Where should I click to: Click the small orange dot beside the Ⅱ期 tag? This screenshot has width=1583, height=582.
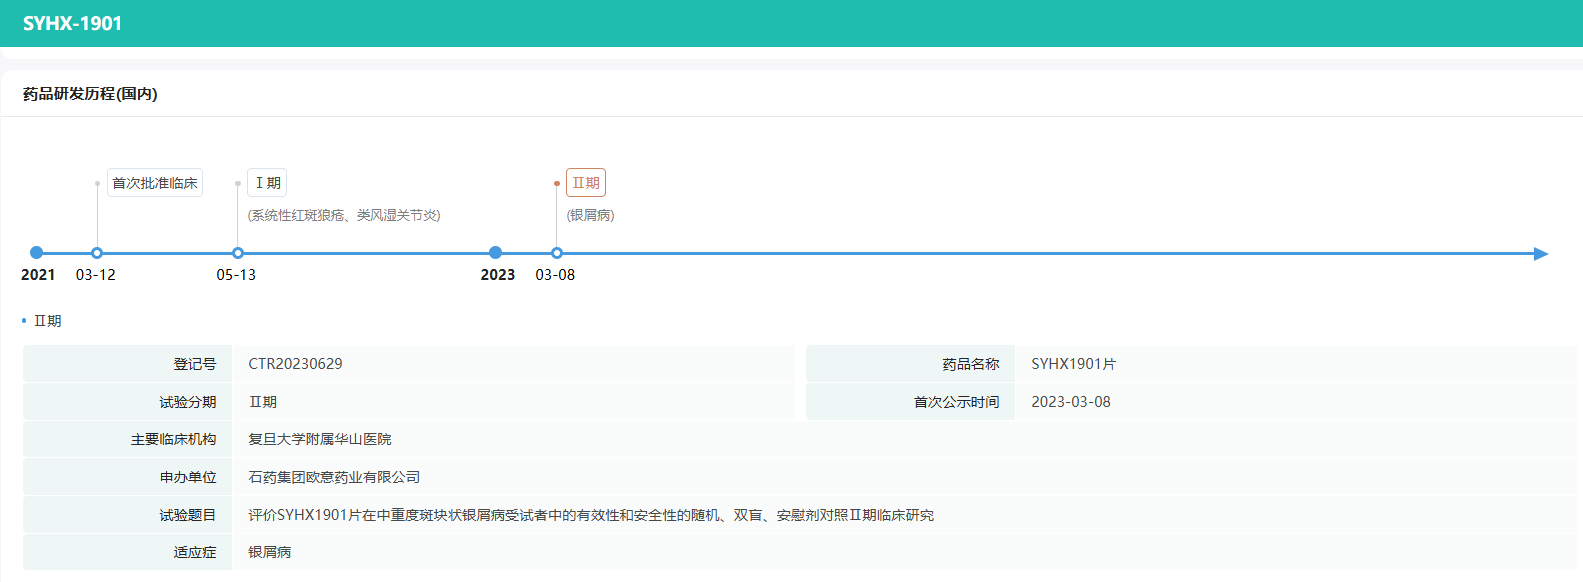557,184
